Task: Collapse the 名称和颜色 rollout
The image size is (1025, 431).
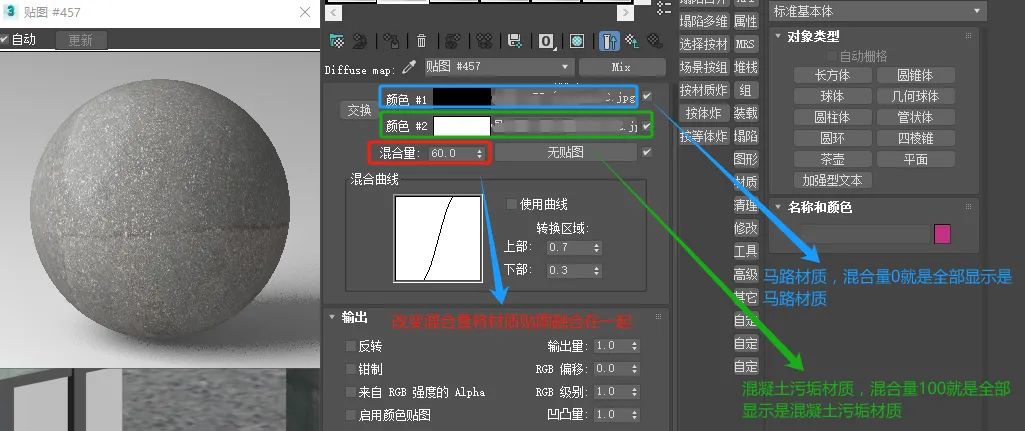Action: click(778, 207)
